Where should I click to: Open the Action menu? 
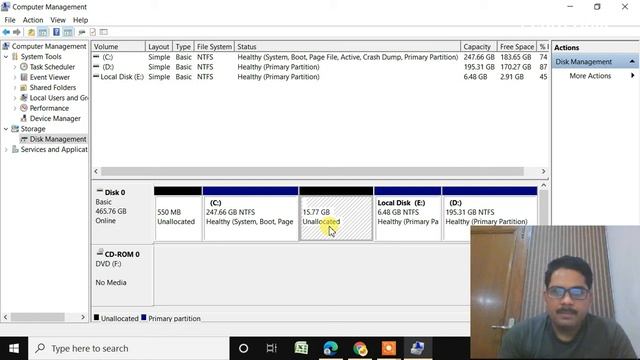(33, 20)
